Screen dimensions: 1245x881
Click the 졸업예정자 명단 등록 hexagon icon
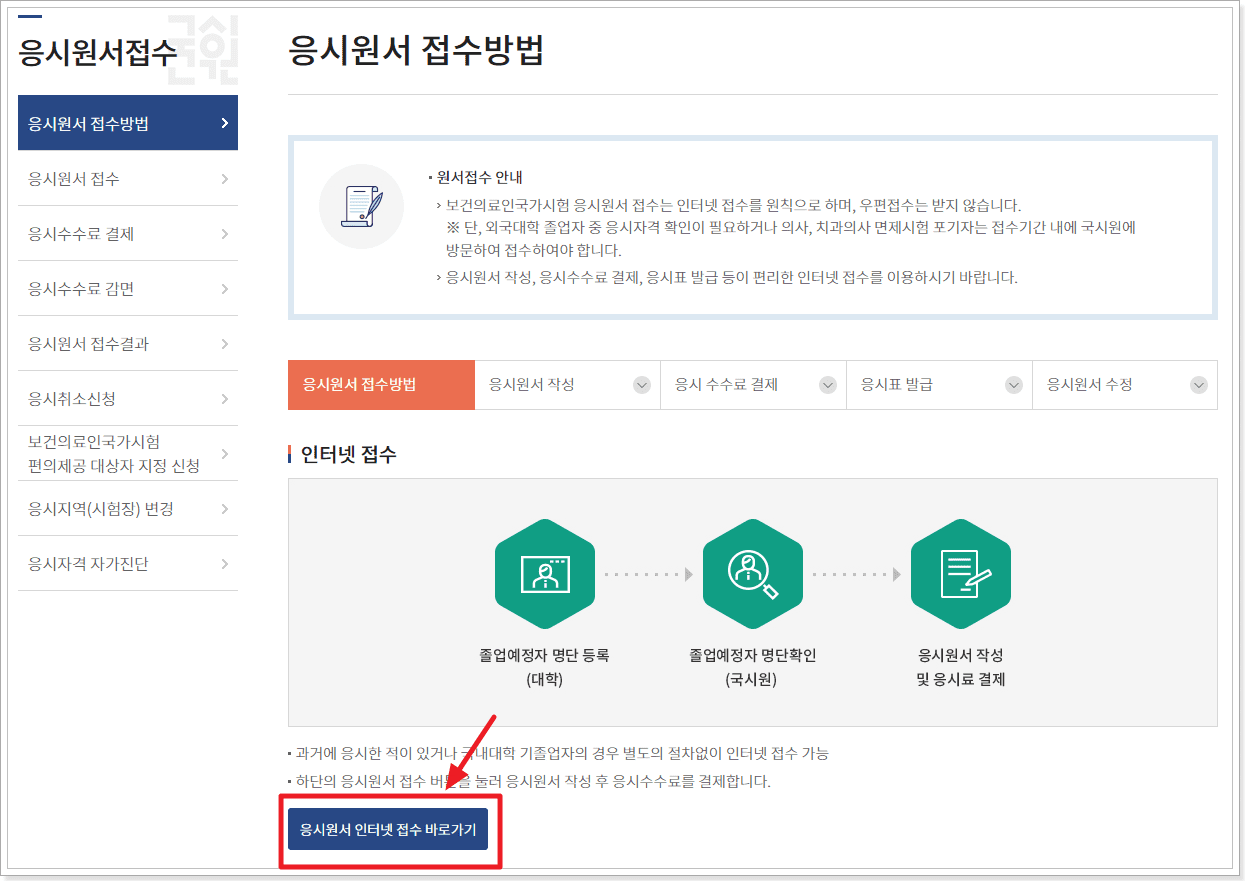pos(545,573)
